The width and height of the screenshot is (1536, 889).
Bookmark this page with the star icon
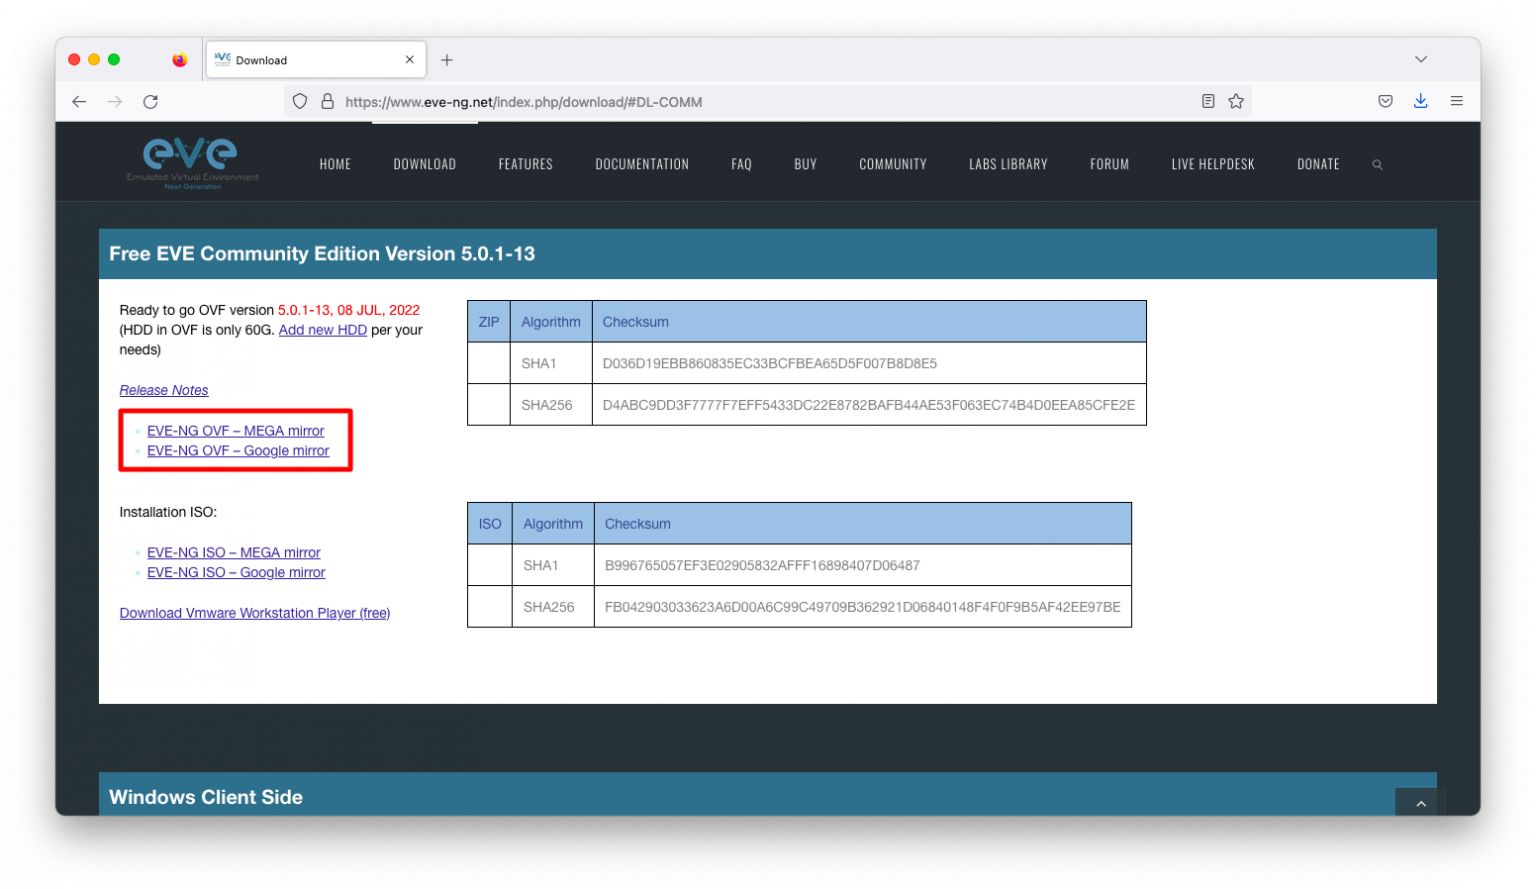(x=1236, y=102)
